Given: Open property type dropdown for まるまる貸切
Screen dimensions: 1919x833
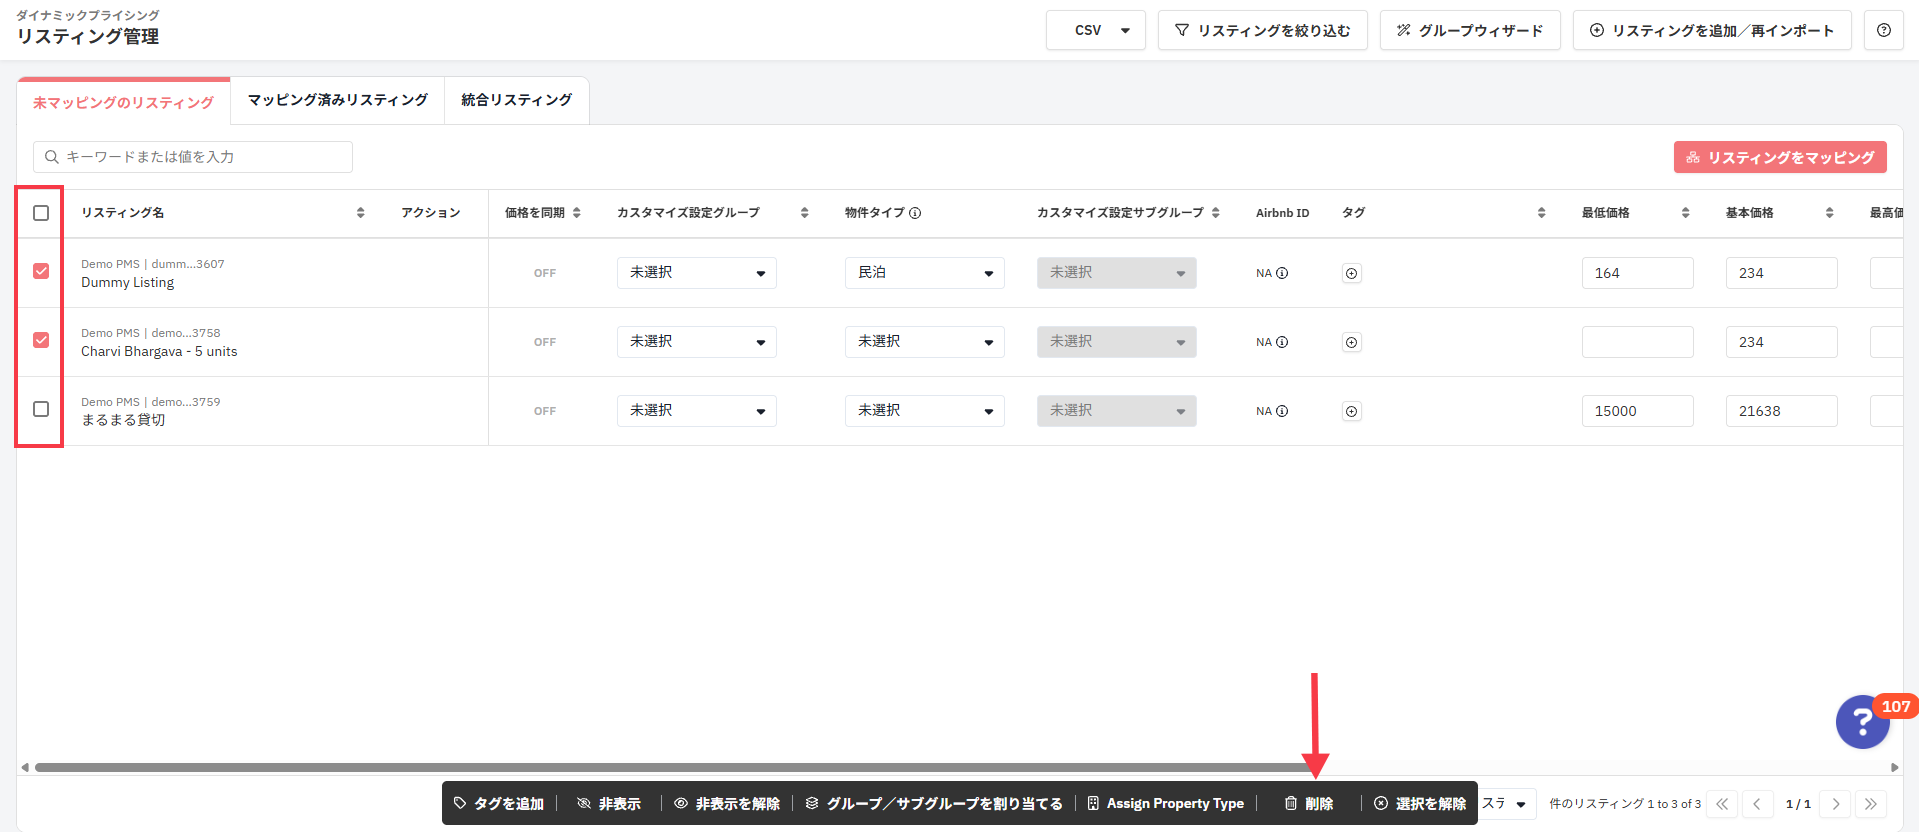Looking at the screenshot, I should (925, 411).
